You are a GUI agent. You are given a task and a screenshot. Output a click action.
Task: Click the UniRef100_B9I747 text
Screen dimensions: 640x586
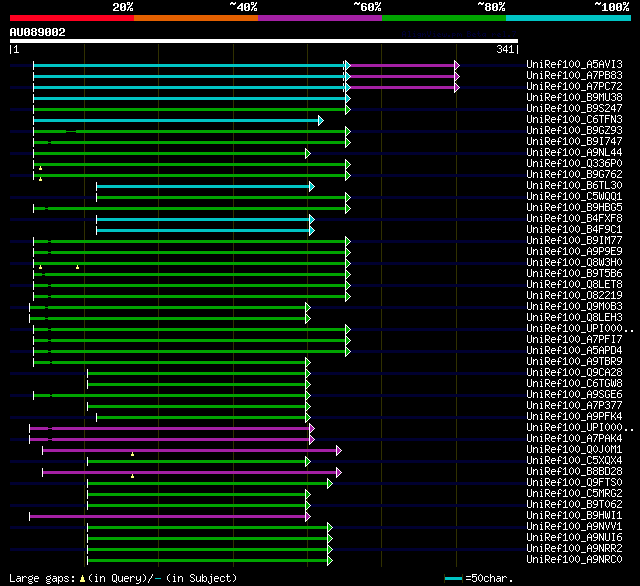coord(574,142)
